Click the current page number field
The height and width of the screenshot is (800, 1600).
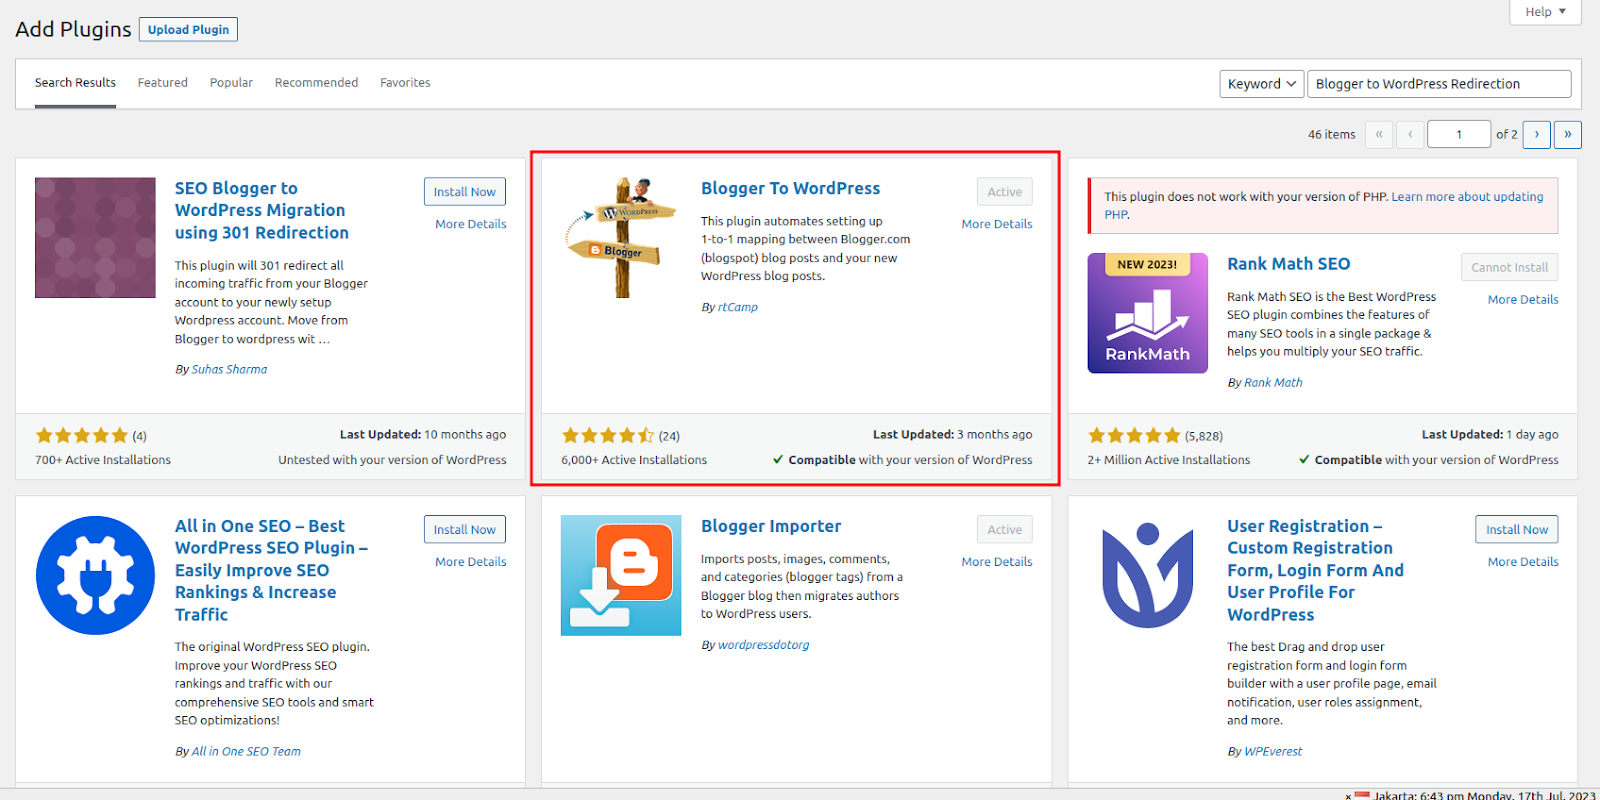coord(1459,134)
